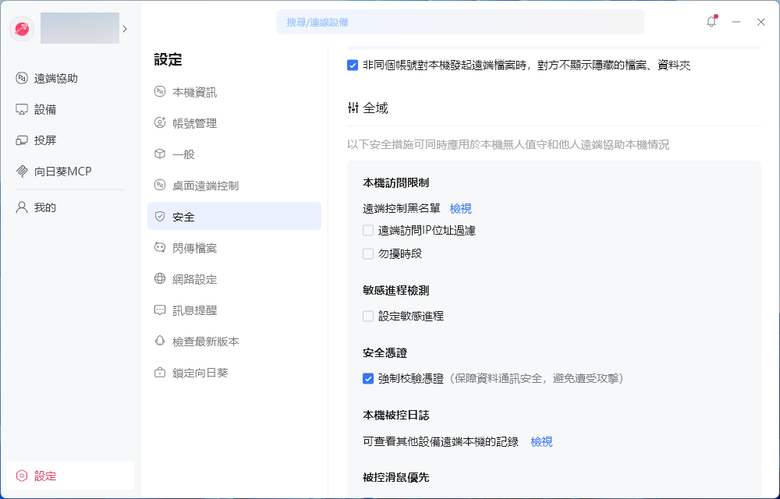Image resolution: width=780 pixels, height=499 pixels.
Task: Close the Sunflower window
Action: [761, 22]
